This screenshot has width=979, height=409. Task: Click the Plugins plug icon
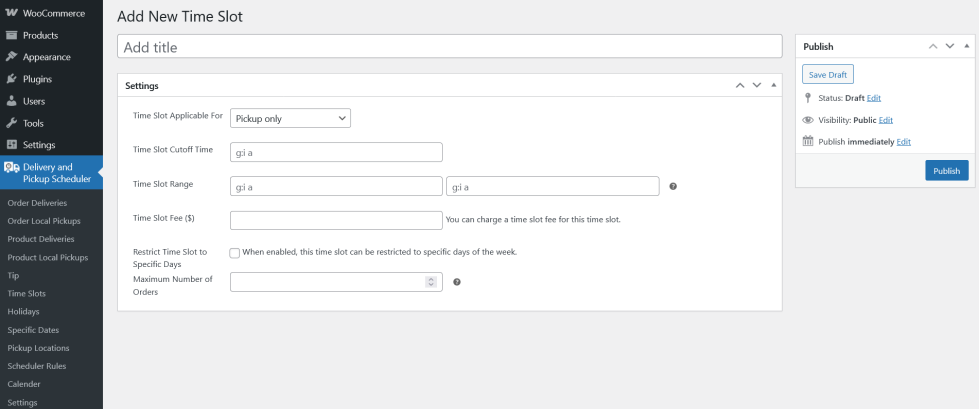pyautogui.click(x=11, y=79)
